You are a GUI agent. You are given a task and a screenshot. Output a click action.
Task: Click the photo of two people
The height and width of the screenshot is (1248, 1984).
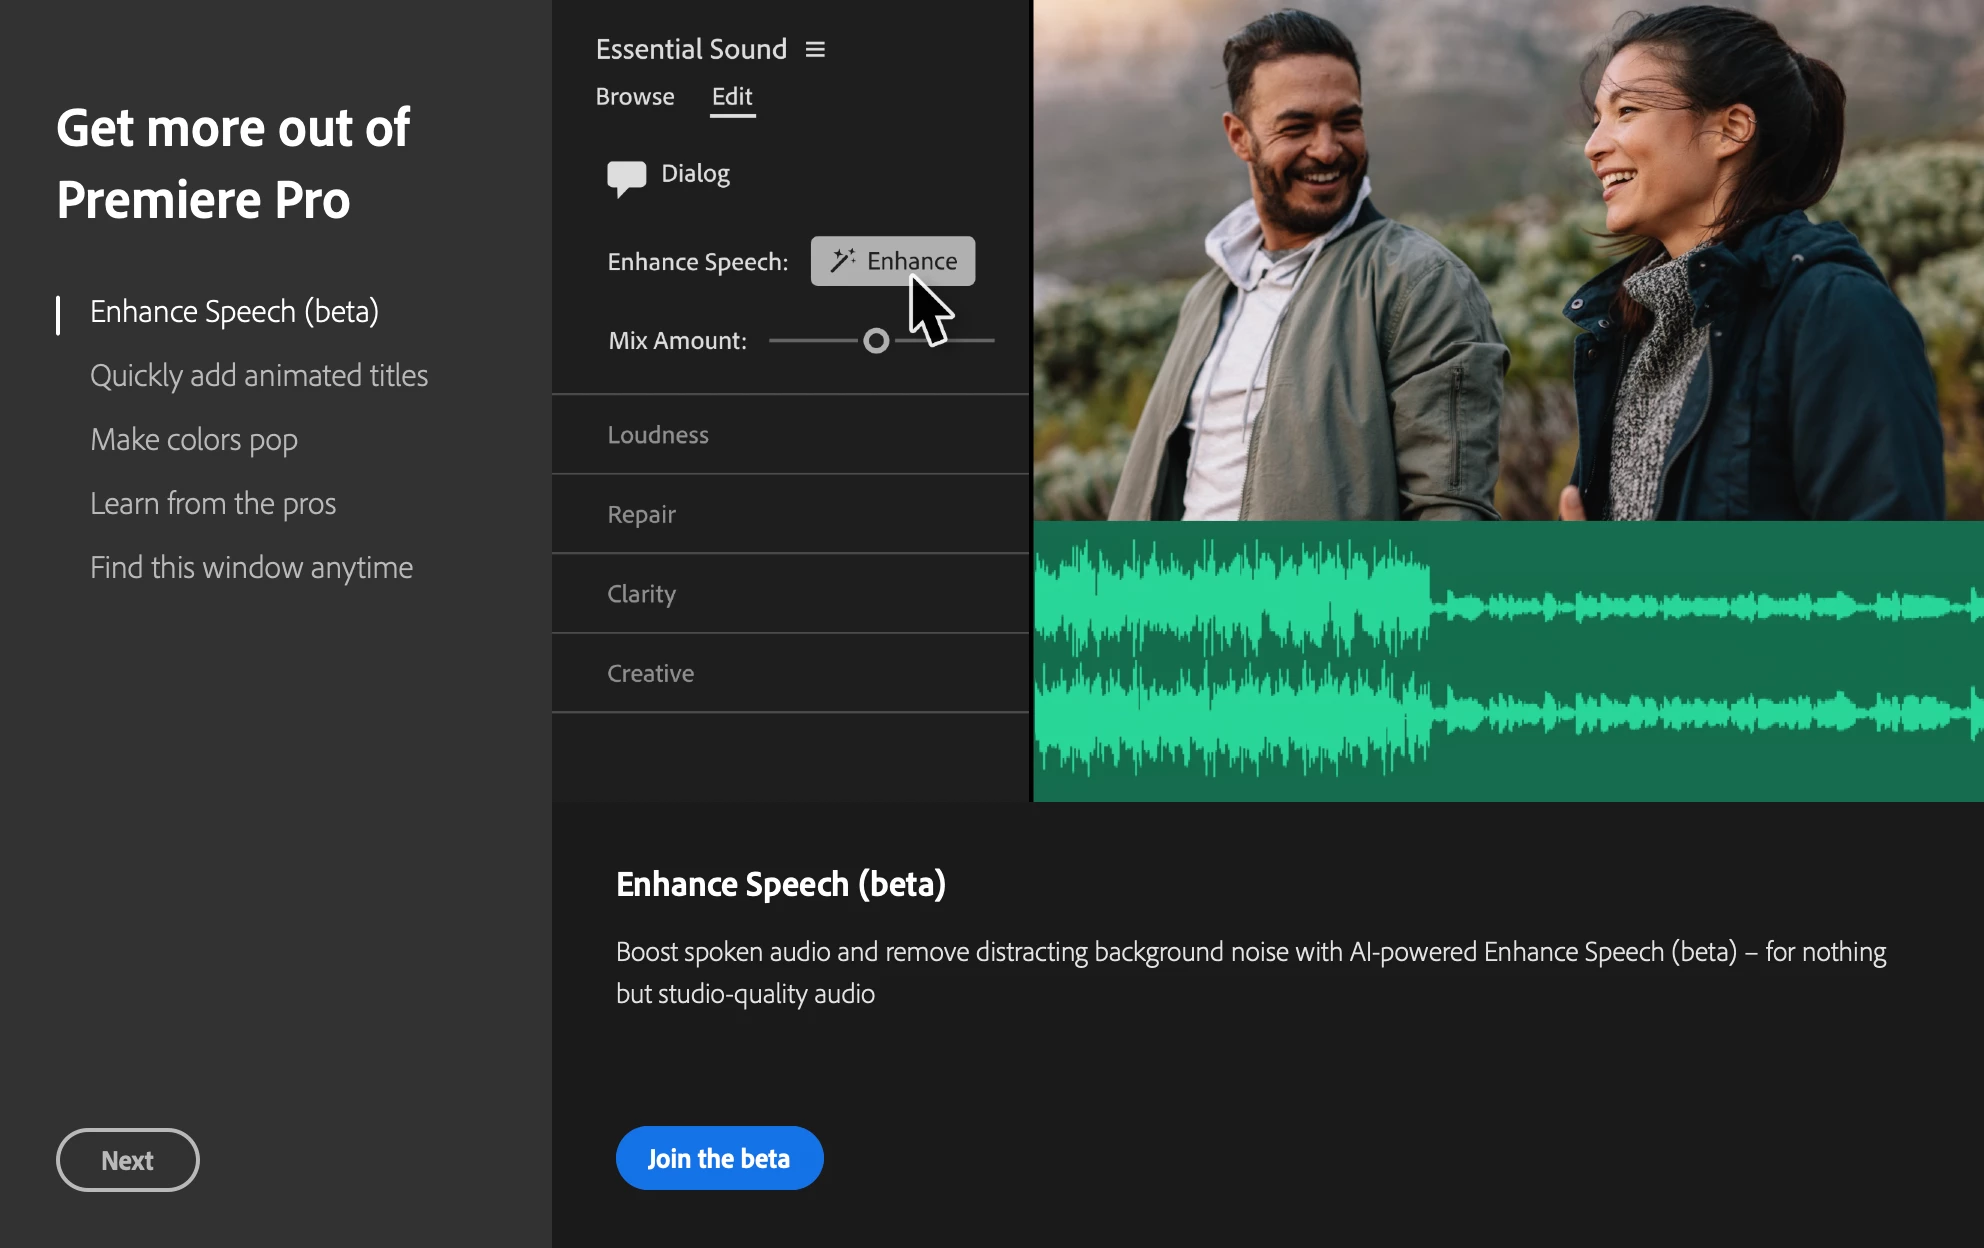[1508, 260]
